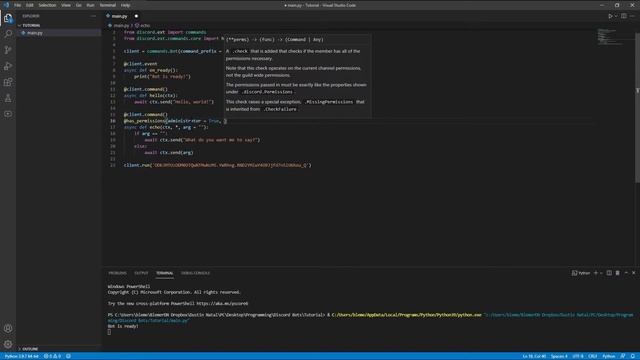Open the Selection menu
Viewport: 640px width, 360px height.
click(47, 5)
